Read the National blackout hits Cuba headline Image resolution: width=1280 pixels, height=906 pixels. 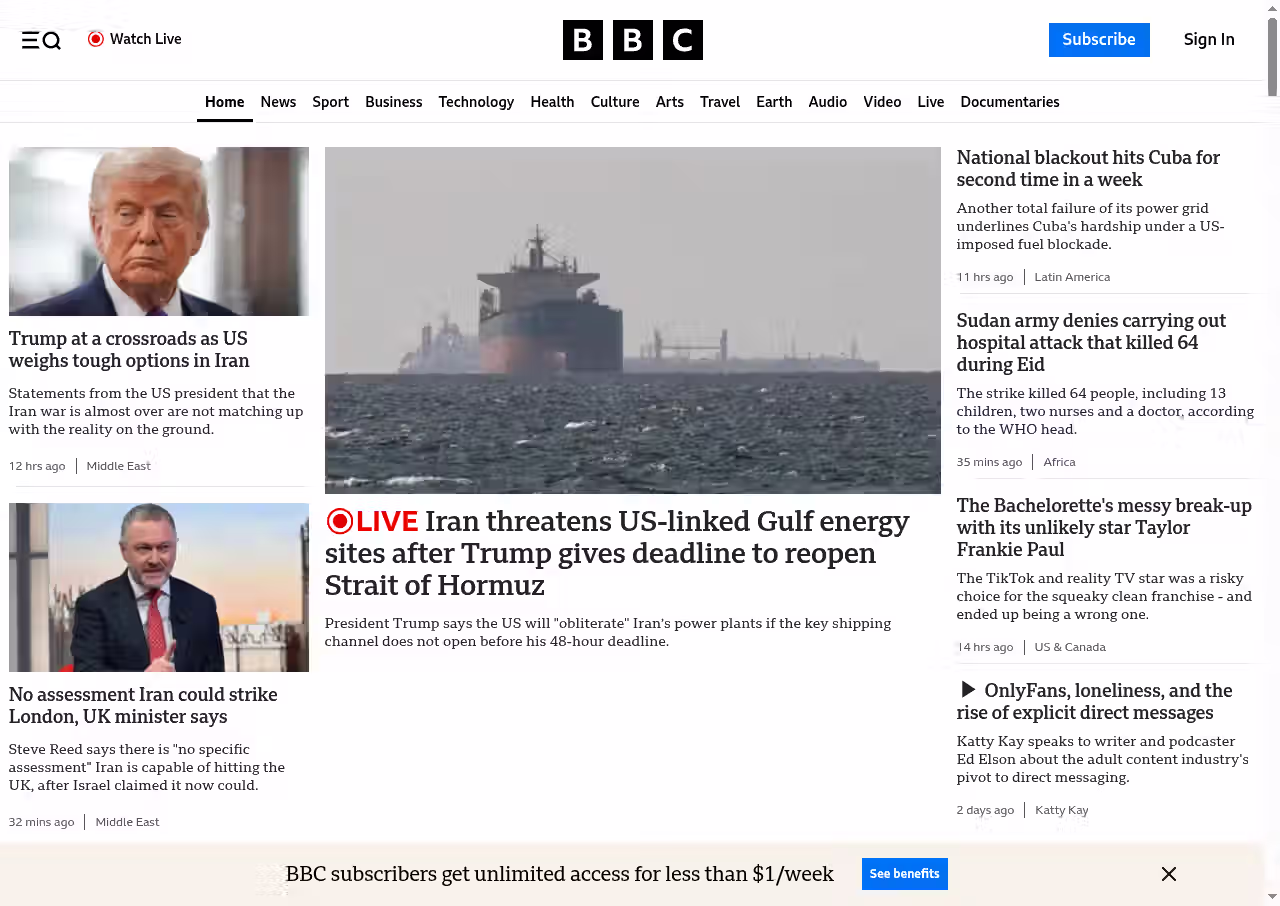(1088, 168)
